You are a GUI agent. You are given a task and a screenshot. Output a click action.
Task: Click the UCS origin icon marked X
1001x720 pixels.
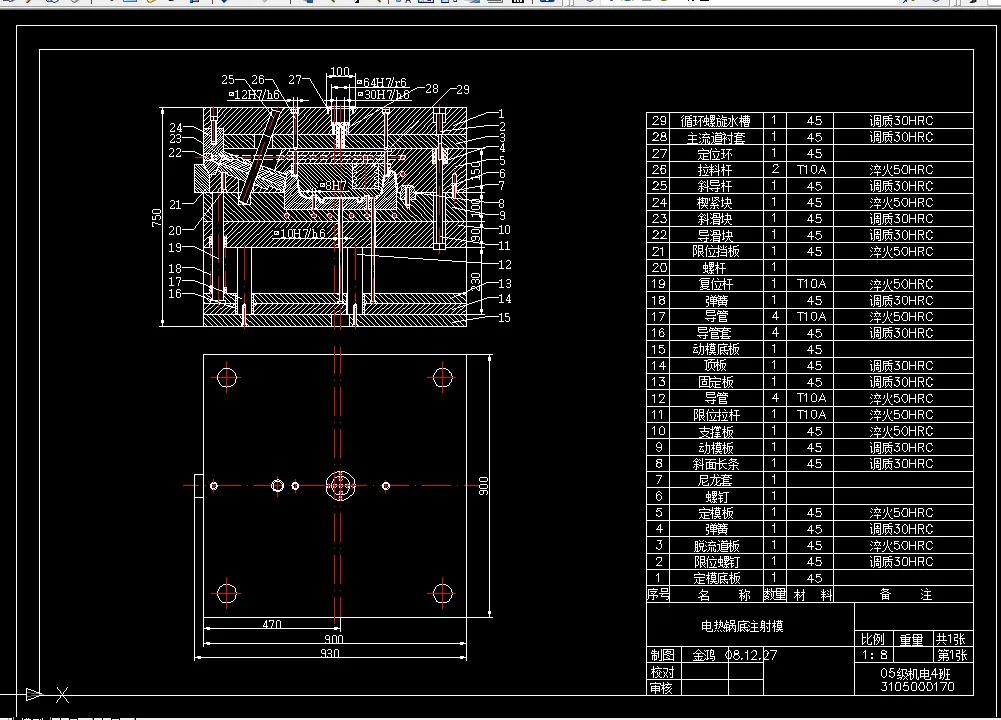(62, 694)
